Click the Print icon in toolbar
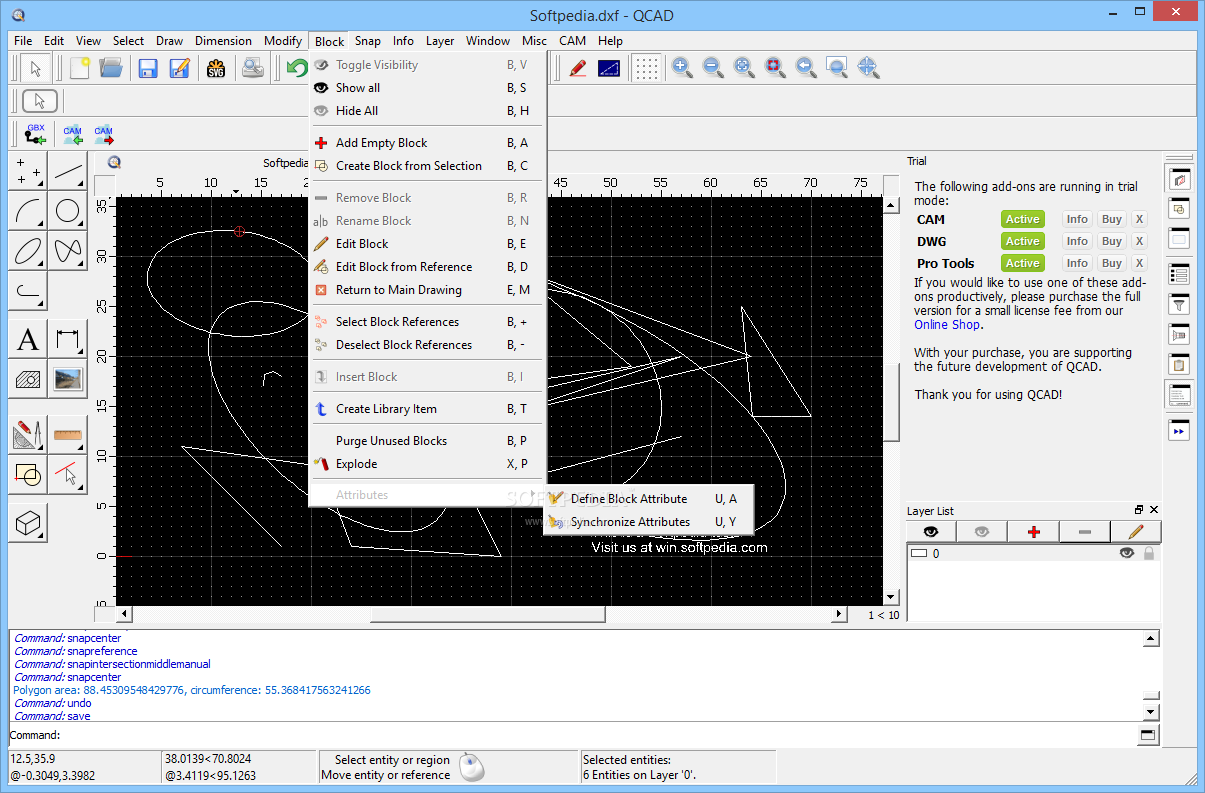Screen dimensions: 1205x793 pos(254,68)
